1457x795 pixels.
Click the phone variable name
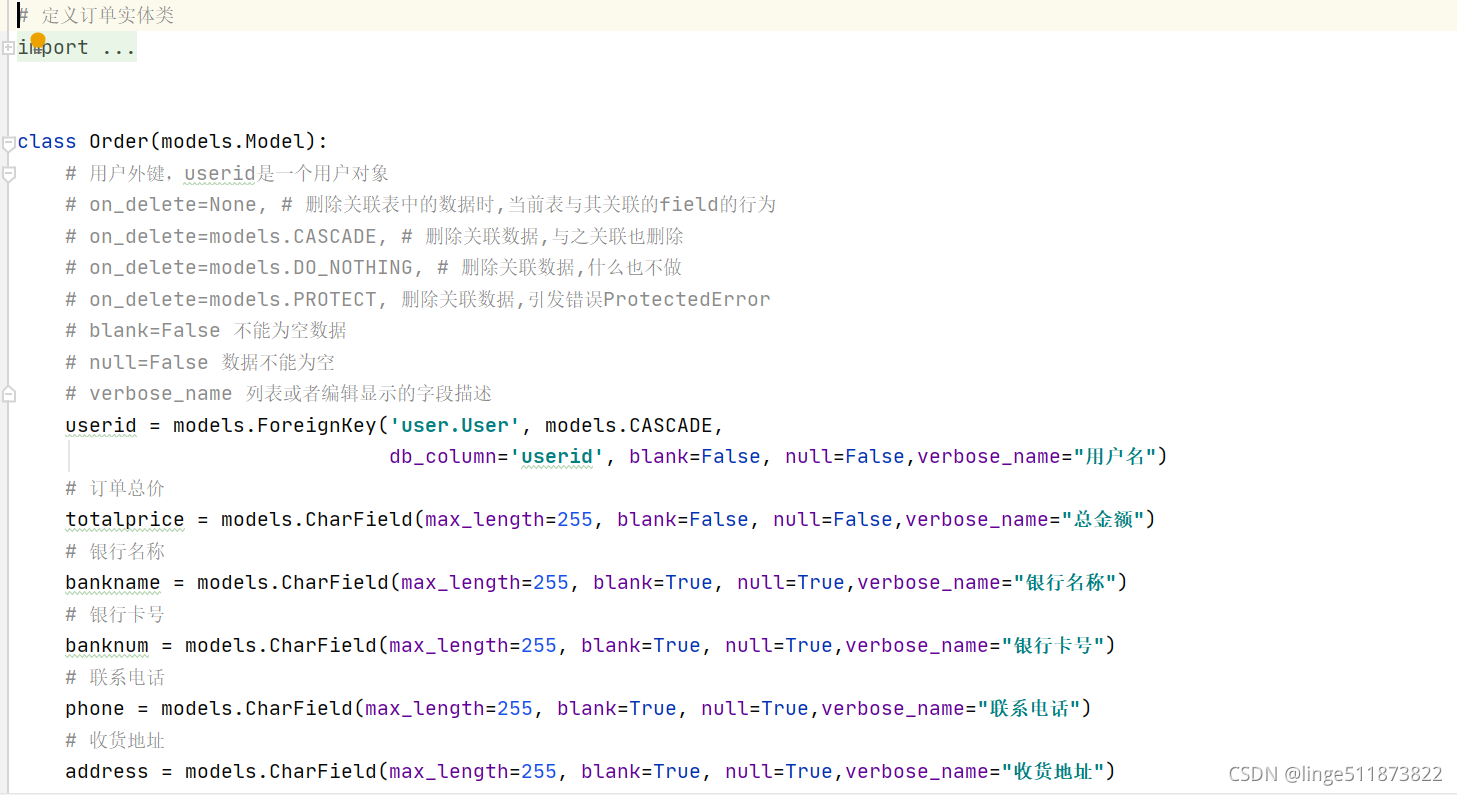(95, 708)
